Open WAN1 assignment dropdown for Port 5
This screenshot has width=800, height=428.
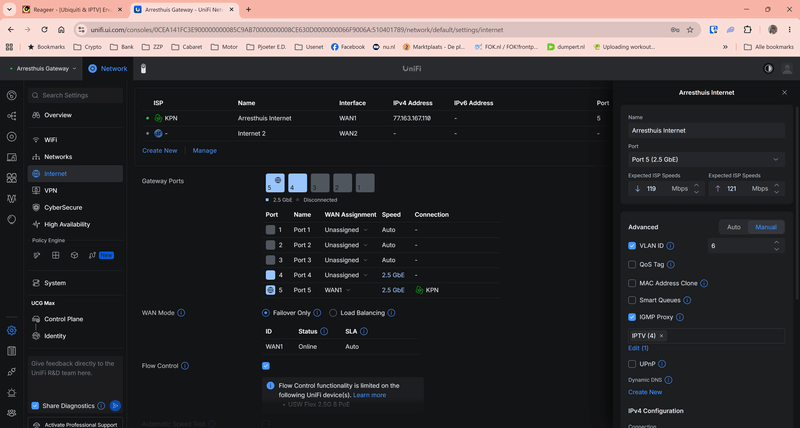(338, 290)
